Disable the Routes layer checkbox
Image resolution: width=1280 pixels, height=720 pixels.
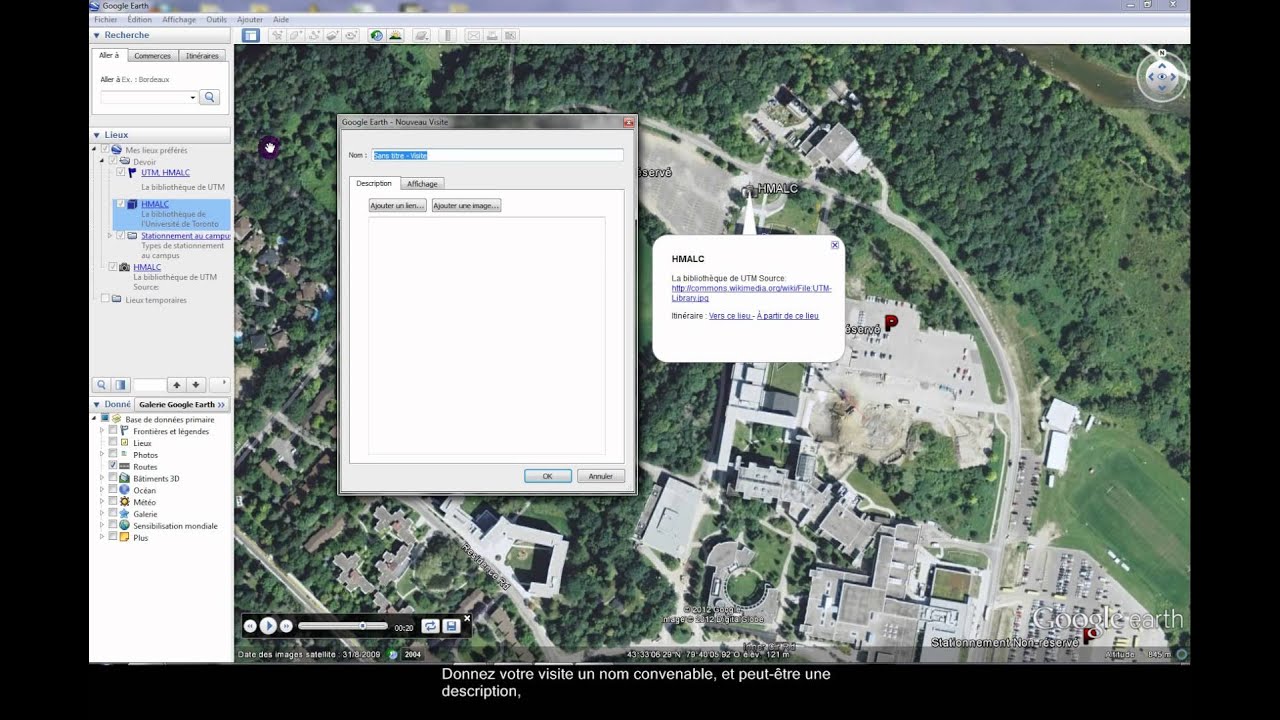click(x=113, y=466)
